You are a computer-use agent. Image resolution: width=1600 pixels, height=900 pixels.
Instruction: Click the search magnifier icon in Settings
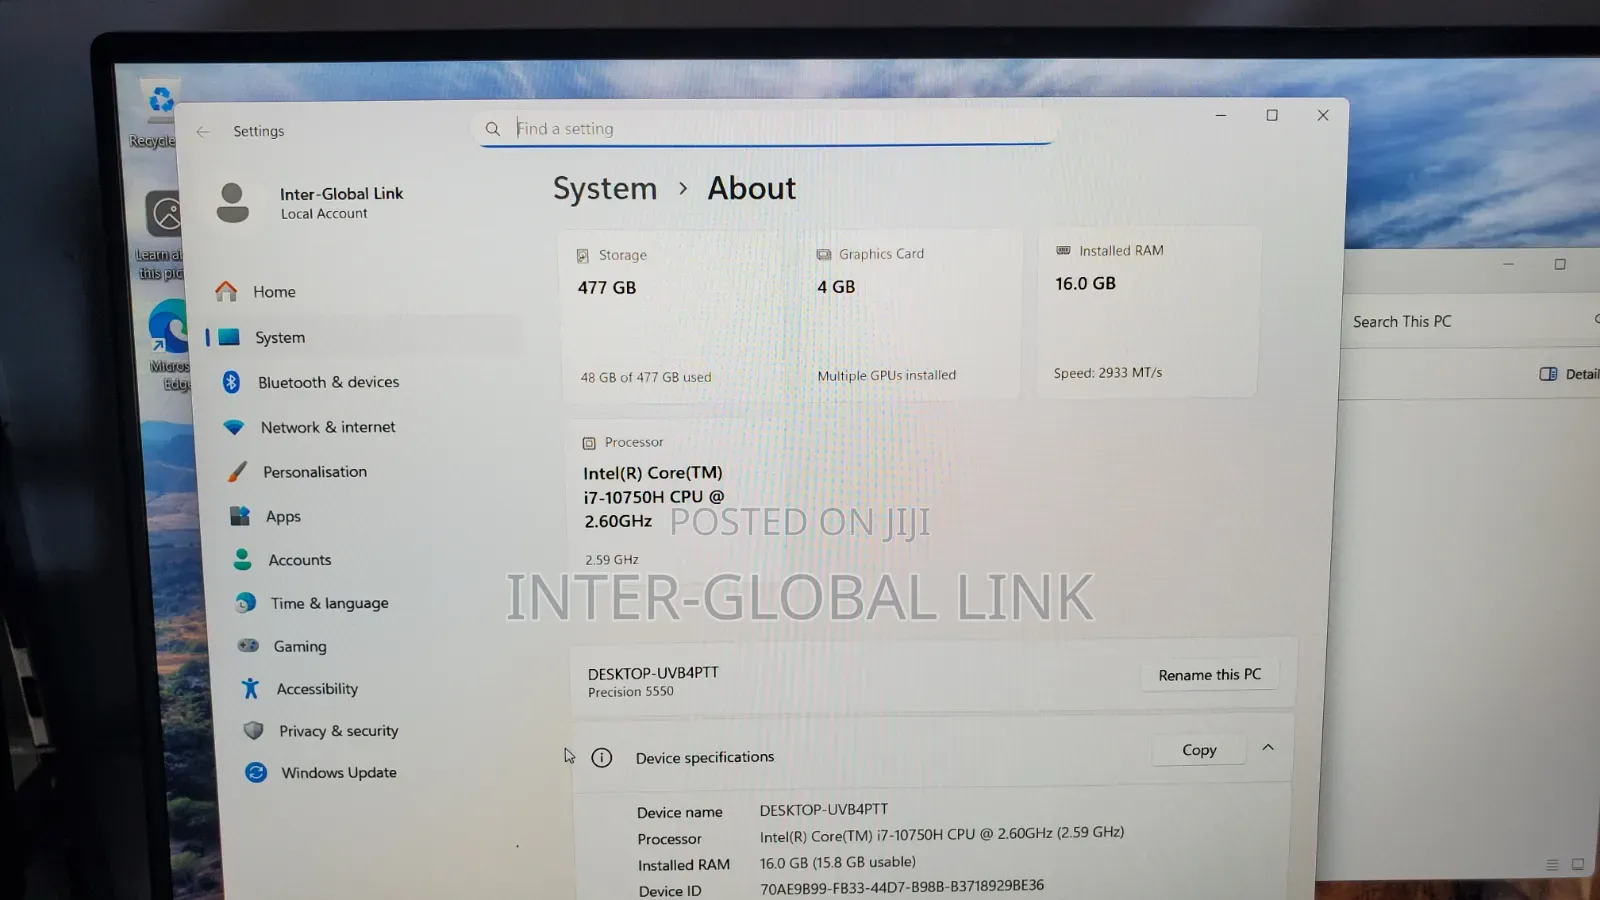tap(492, 129)
